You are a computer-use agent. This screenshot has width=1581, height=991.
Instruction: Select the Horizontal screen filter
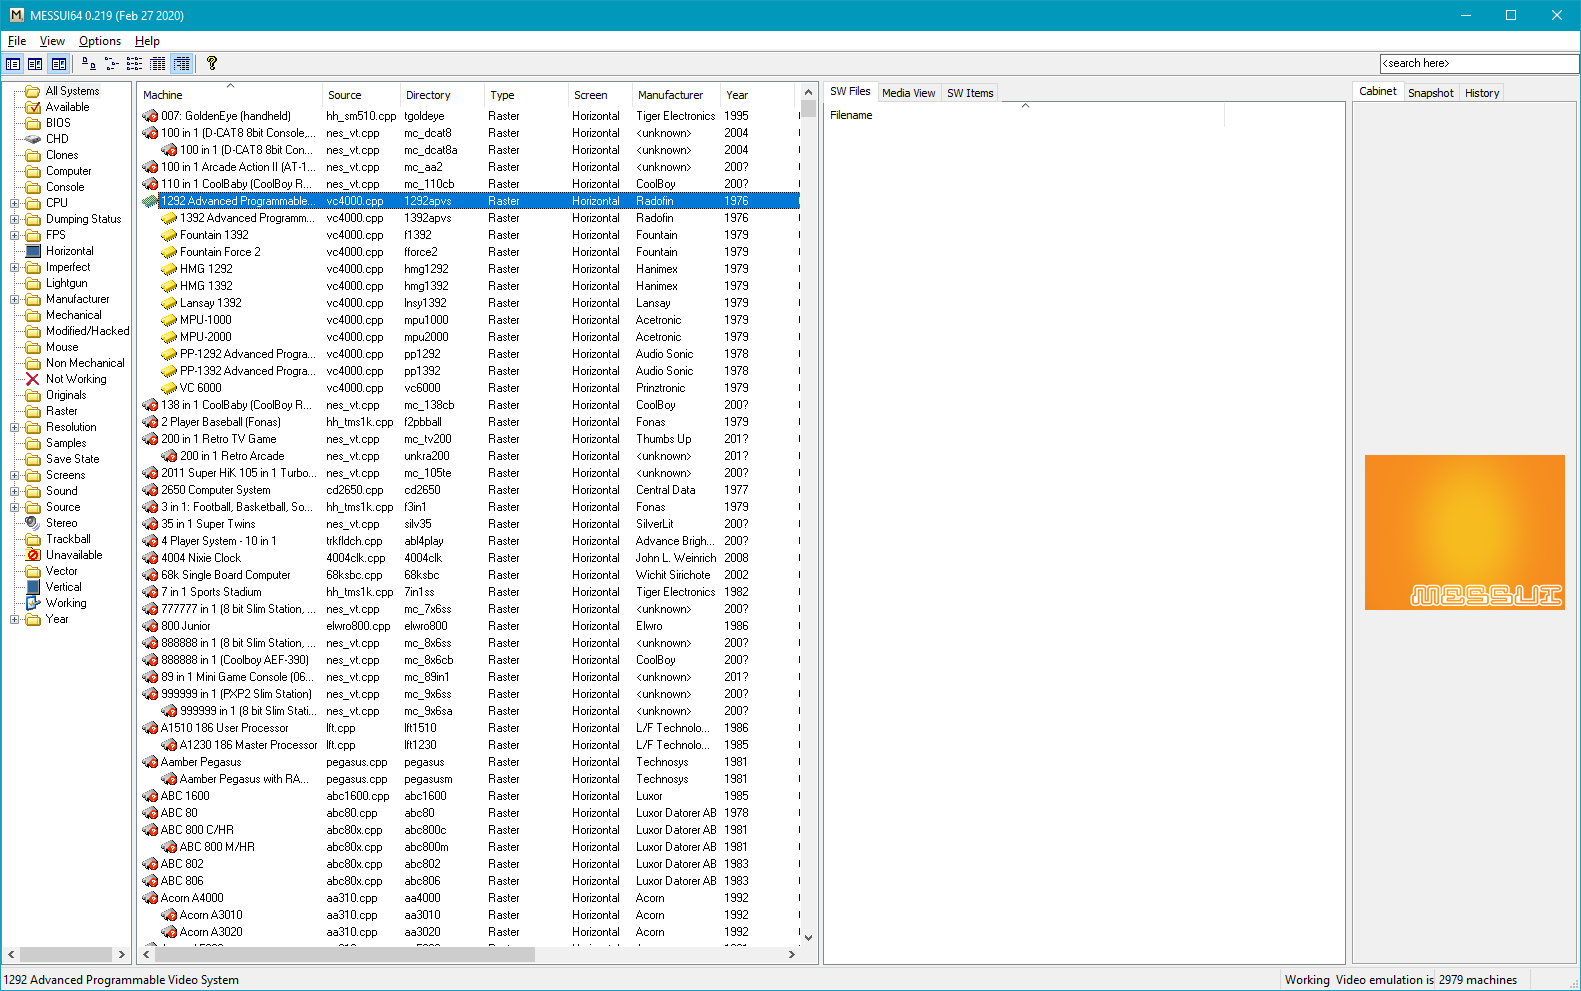60,251
